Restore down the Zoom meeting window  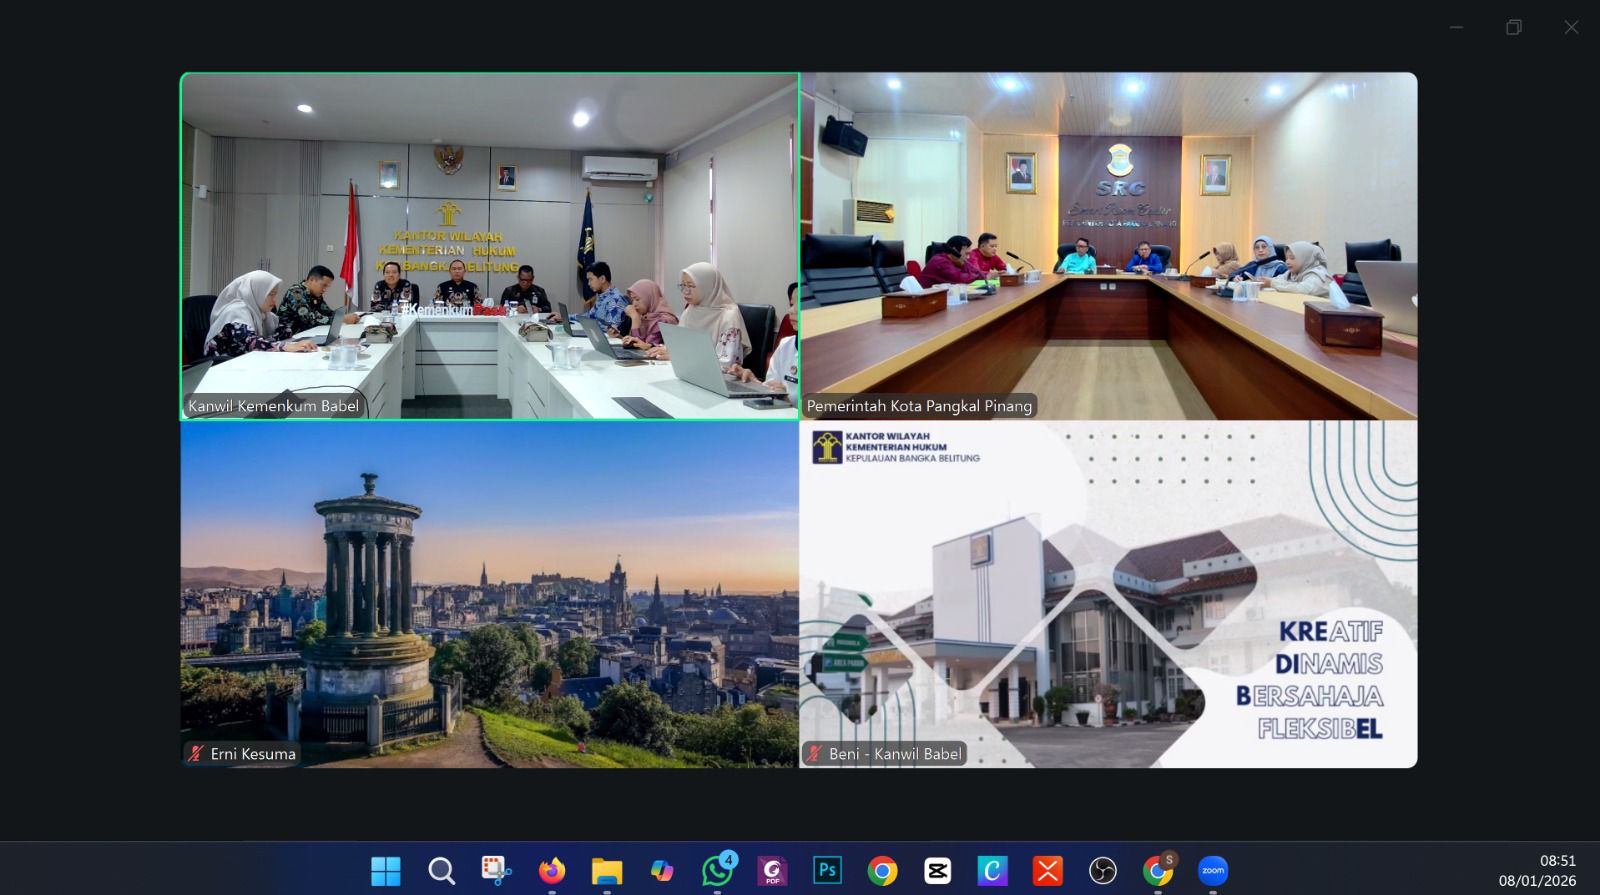[1513, 28]
